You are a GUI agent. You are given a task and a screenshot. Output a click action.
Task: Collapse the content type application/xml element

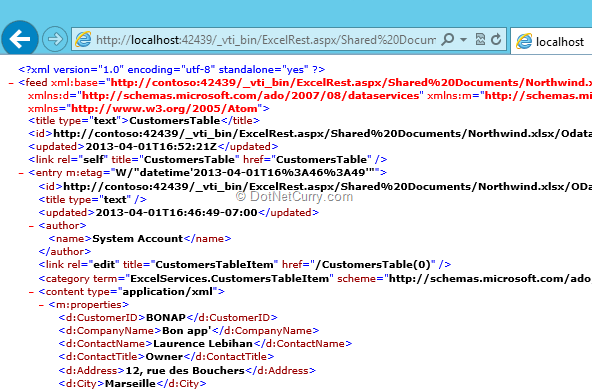click(31, 292)
